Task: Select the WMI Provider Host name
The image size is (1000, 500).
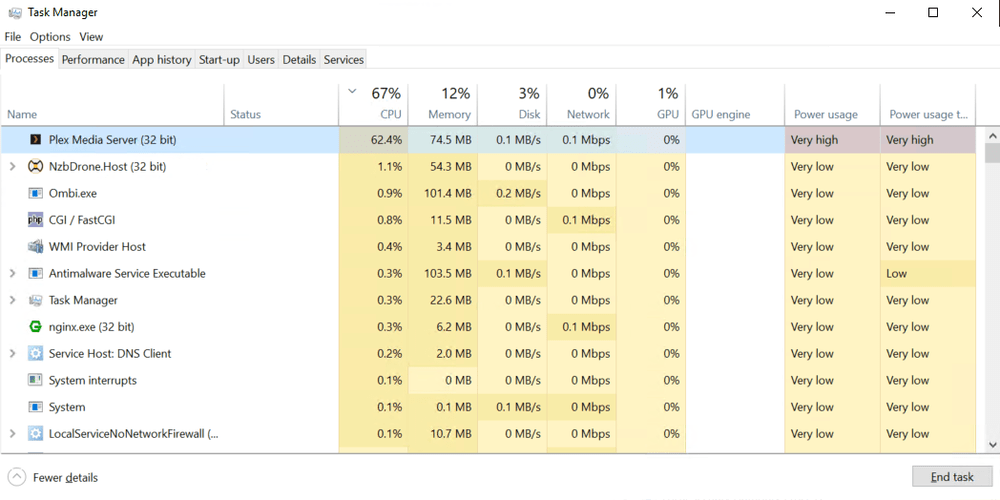Action: (97, 247)
